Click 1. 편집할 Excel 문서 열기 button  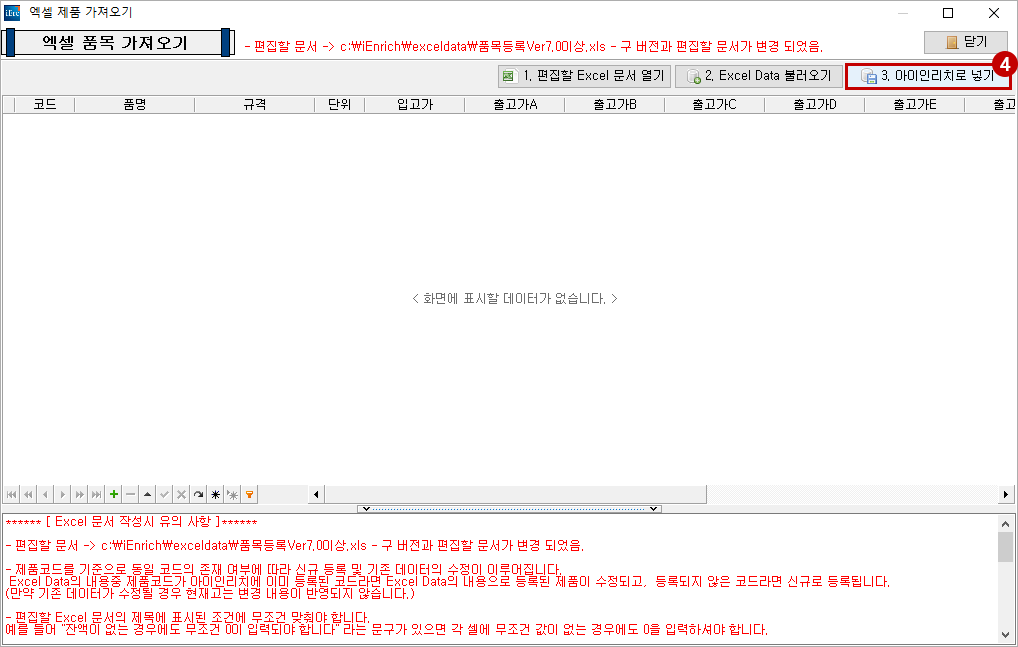coord(584,76)
